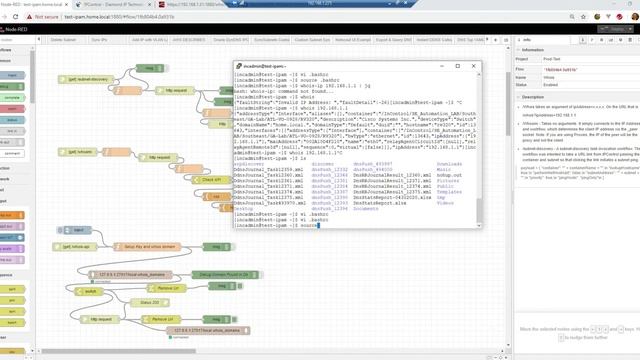
Task: Select the link in node in palette
Action: click(x=12, y=131)
